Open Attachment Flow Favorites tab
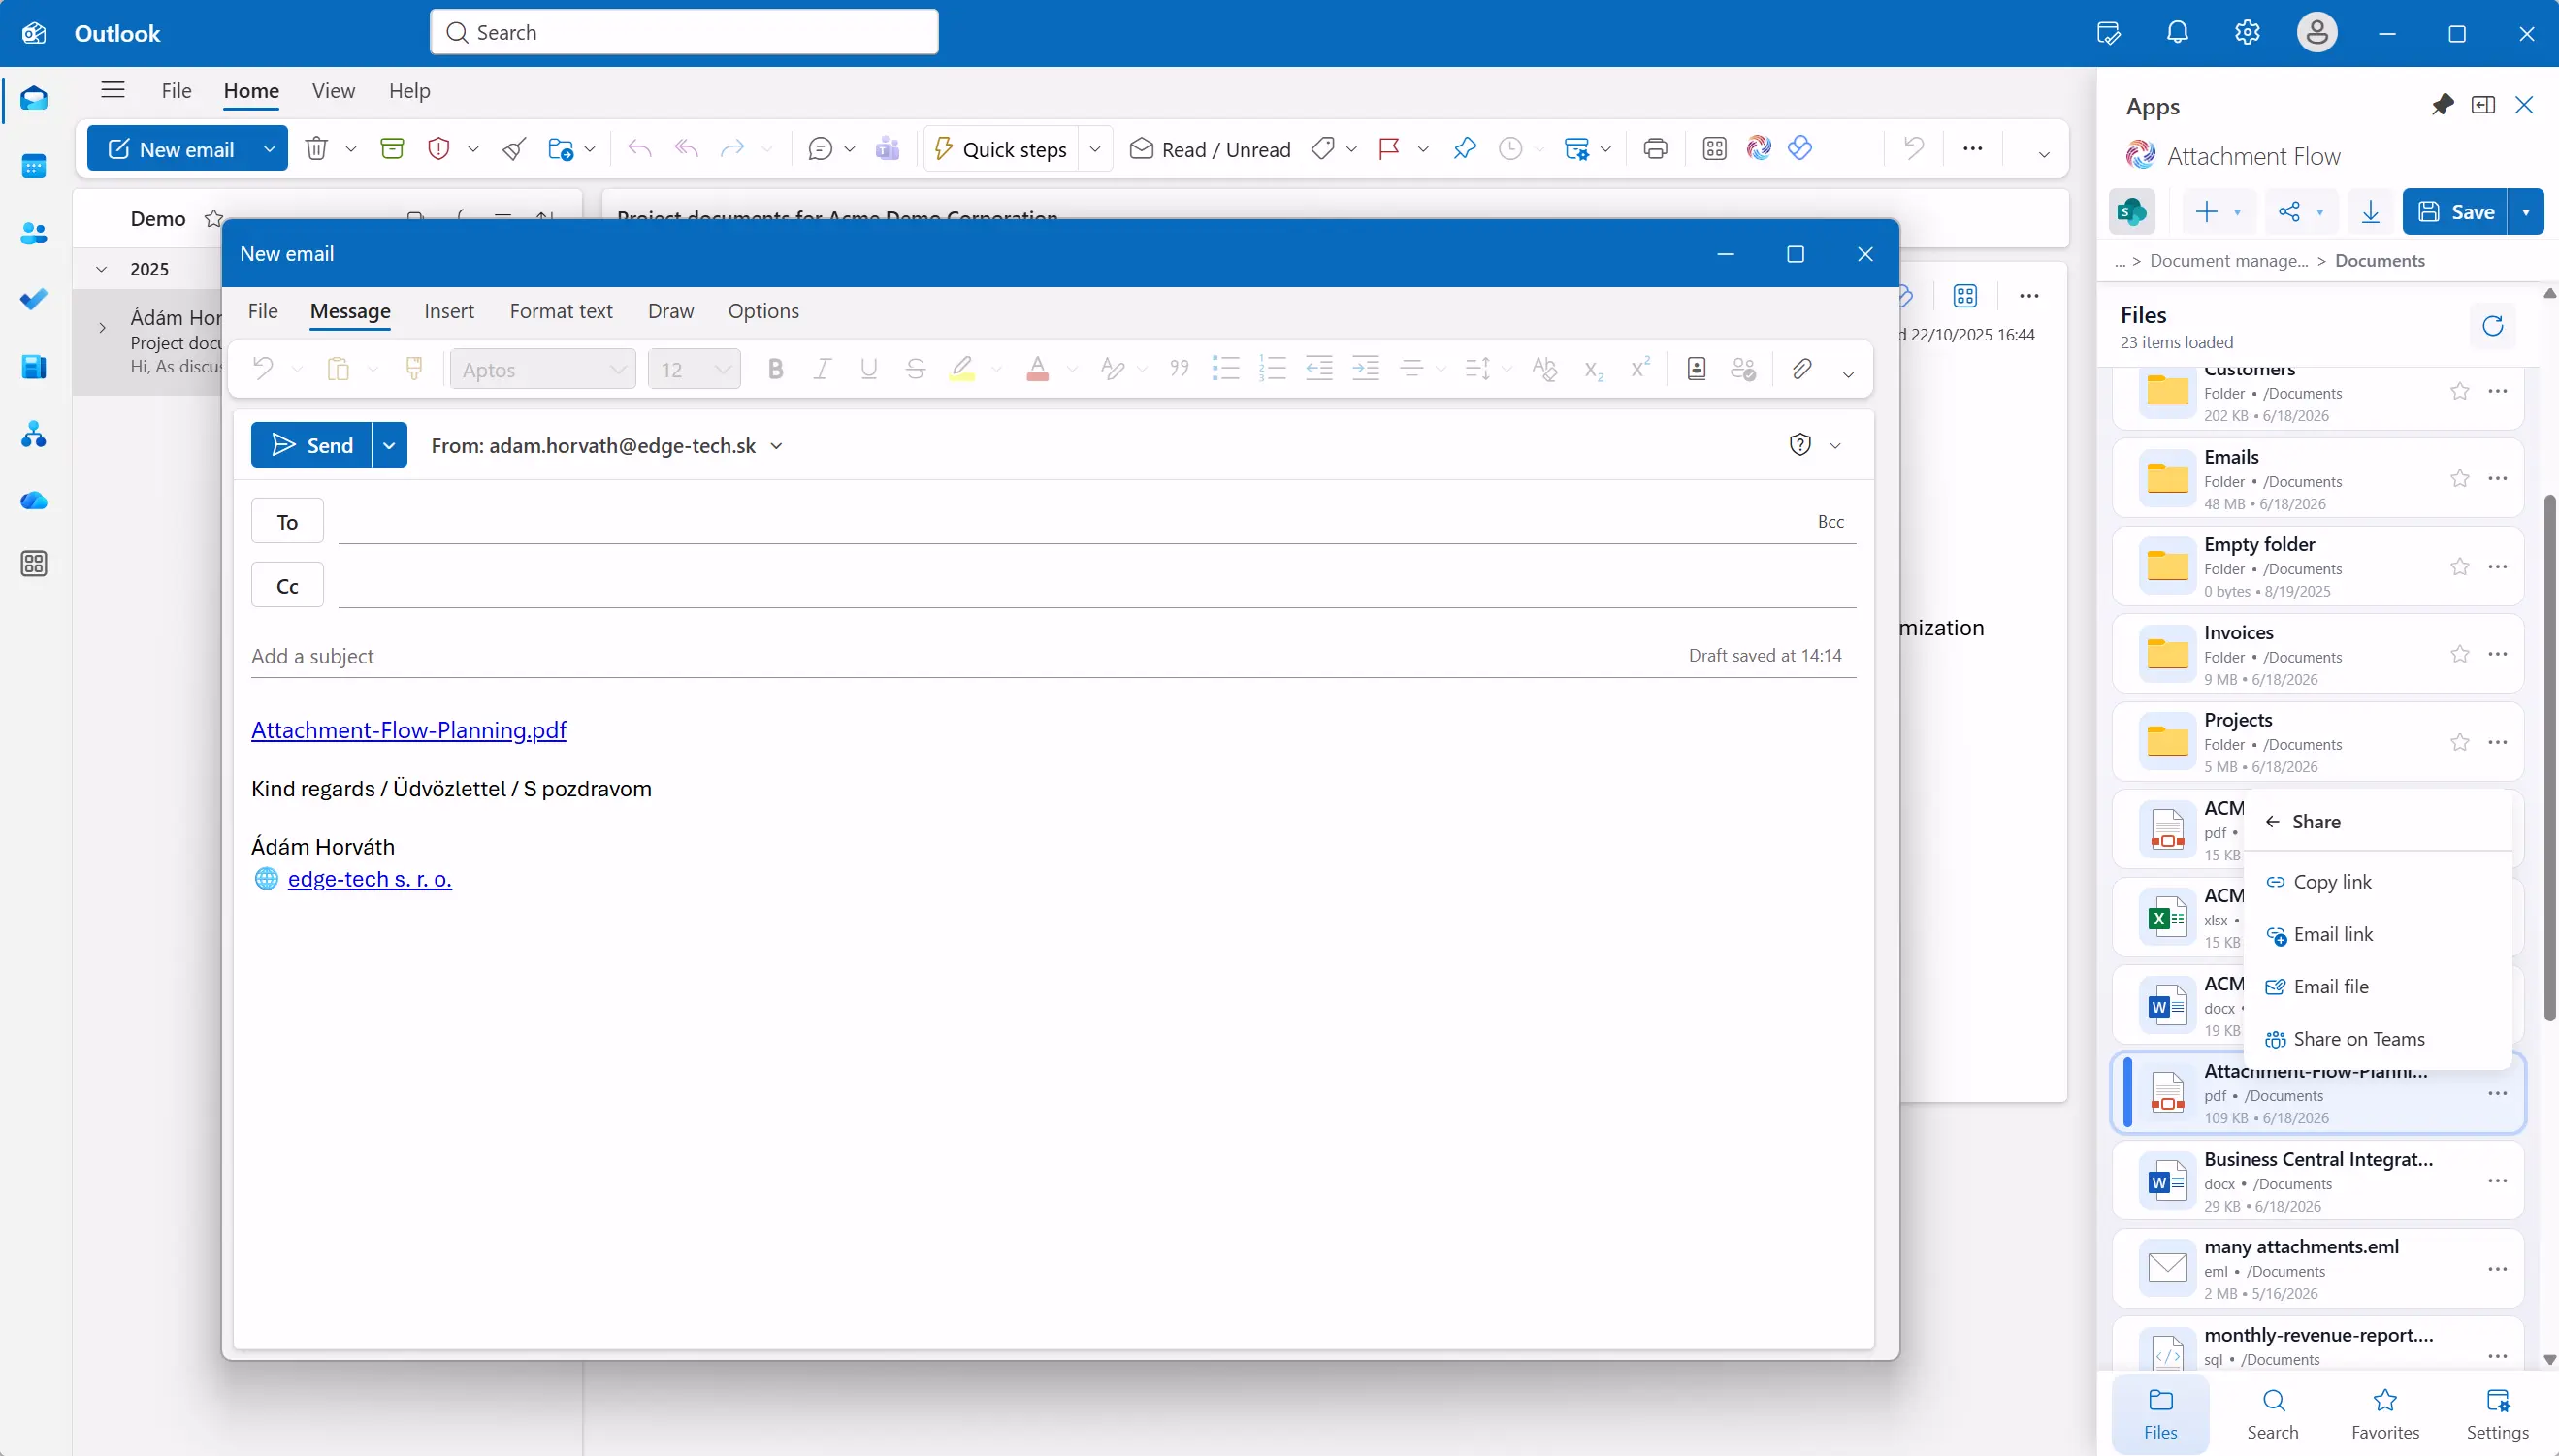Screen dimensions: 2559x1456 (x=2385, y=1413)
